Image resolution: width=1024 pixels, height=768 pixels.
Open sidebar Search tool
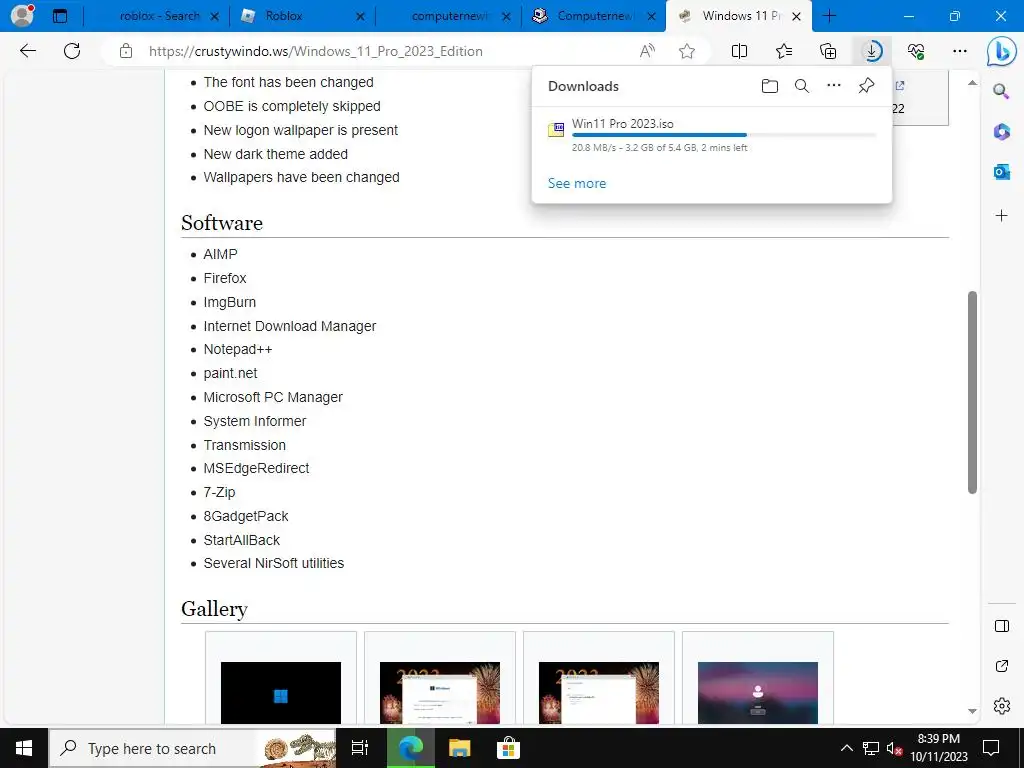pos(1001,91)
